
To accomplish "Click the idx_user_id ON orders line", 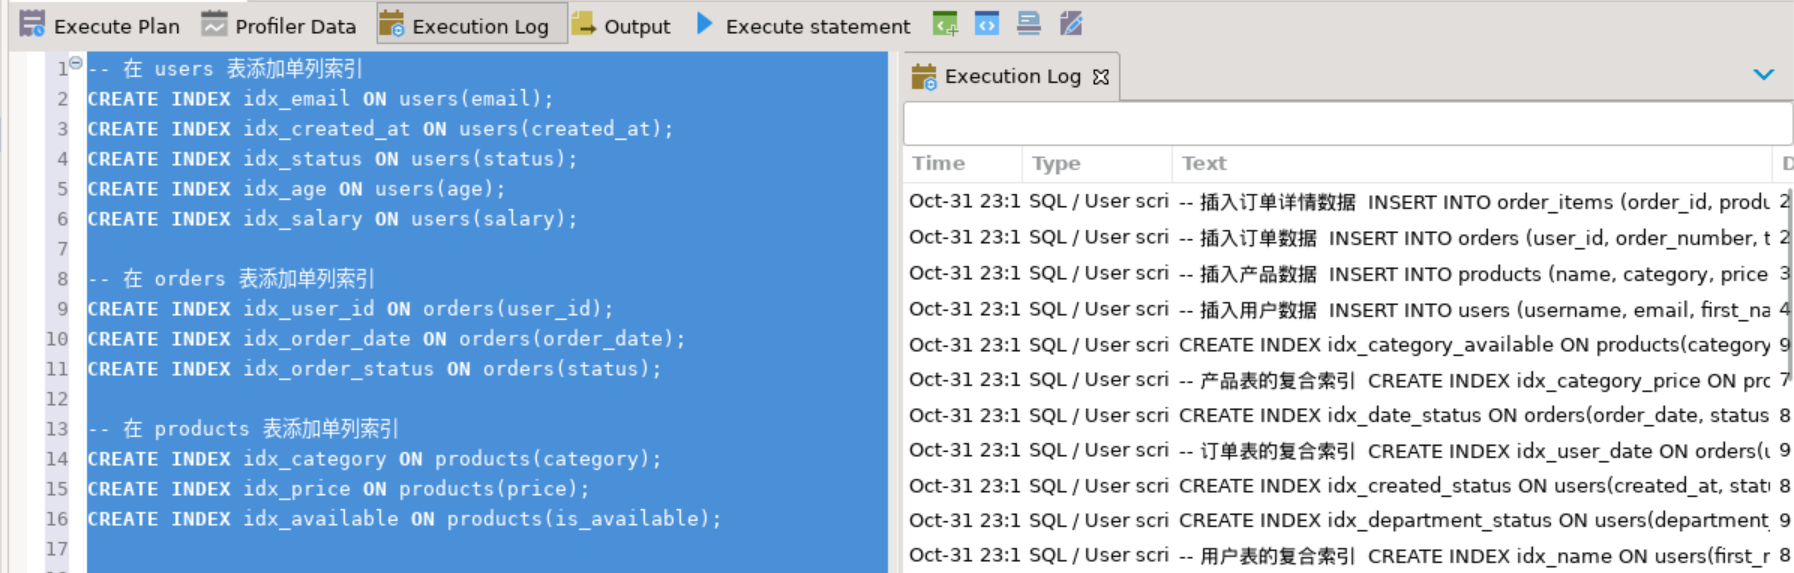I will [350, 309].
